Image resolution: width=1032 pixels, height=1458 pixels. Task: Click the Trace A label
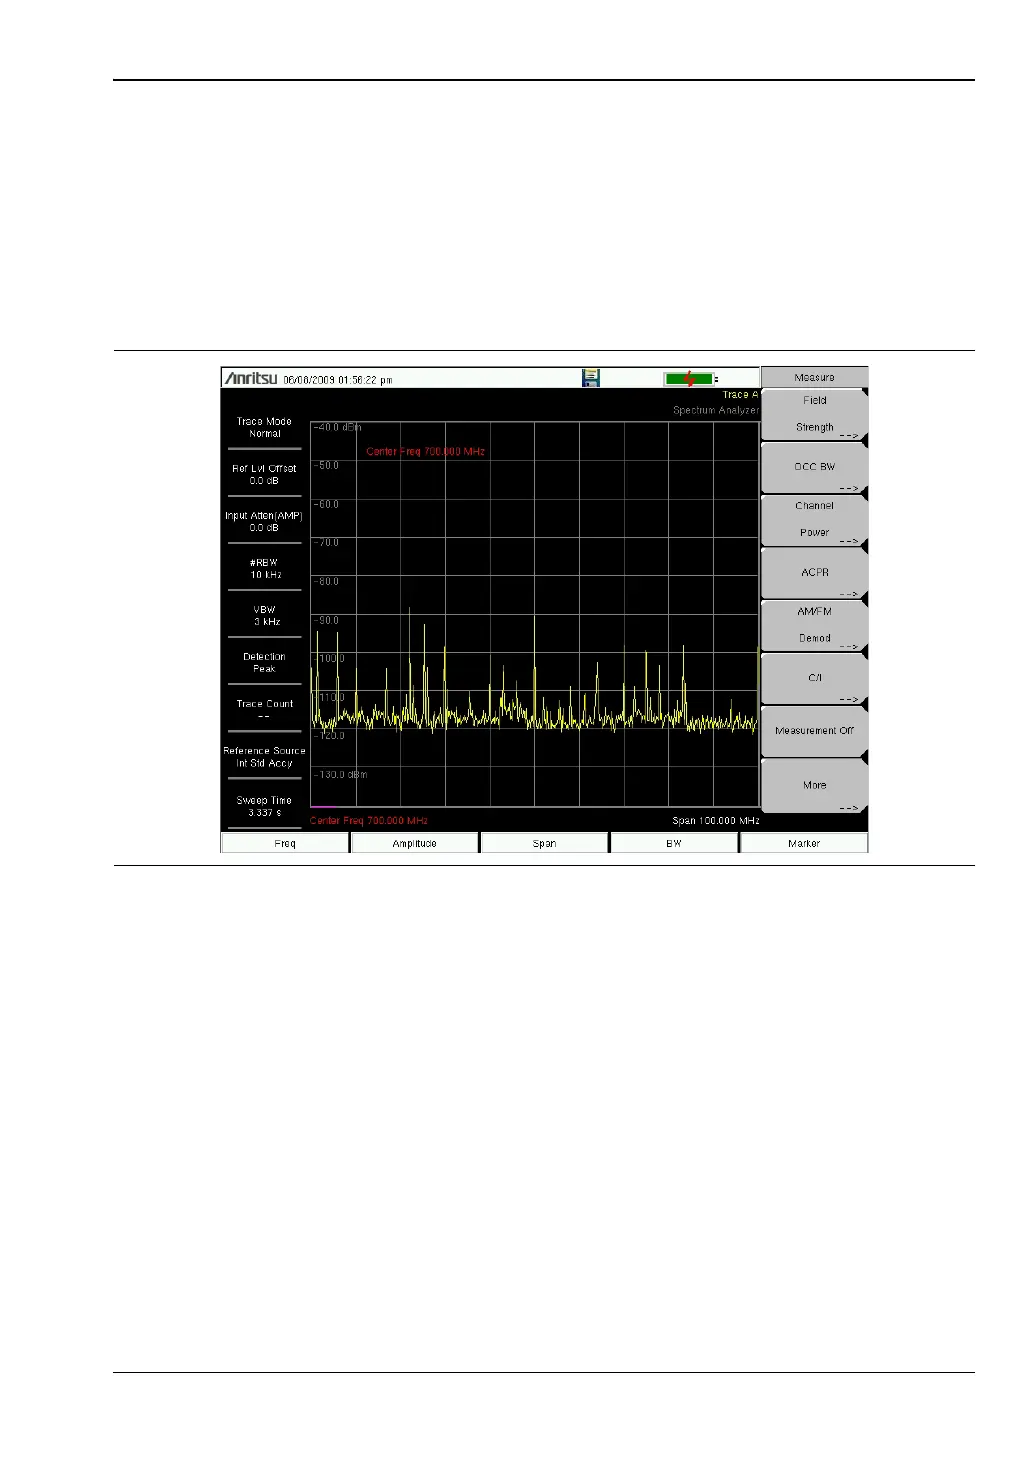pos(741,395)
